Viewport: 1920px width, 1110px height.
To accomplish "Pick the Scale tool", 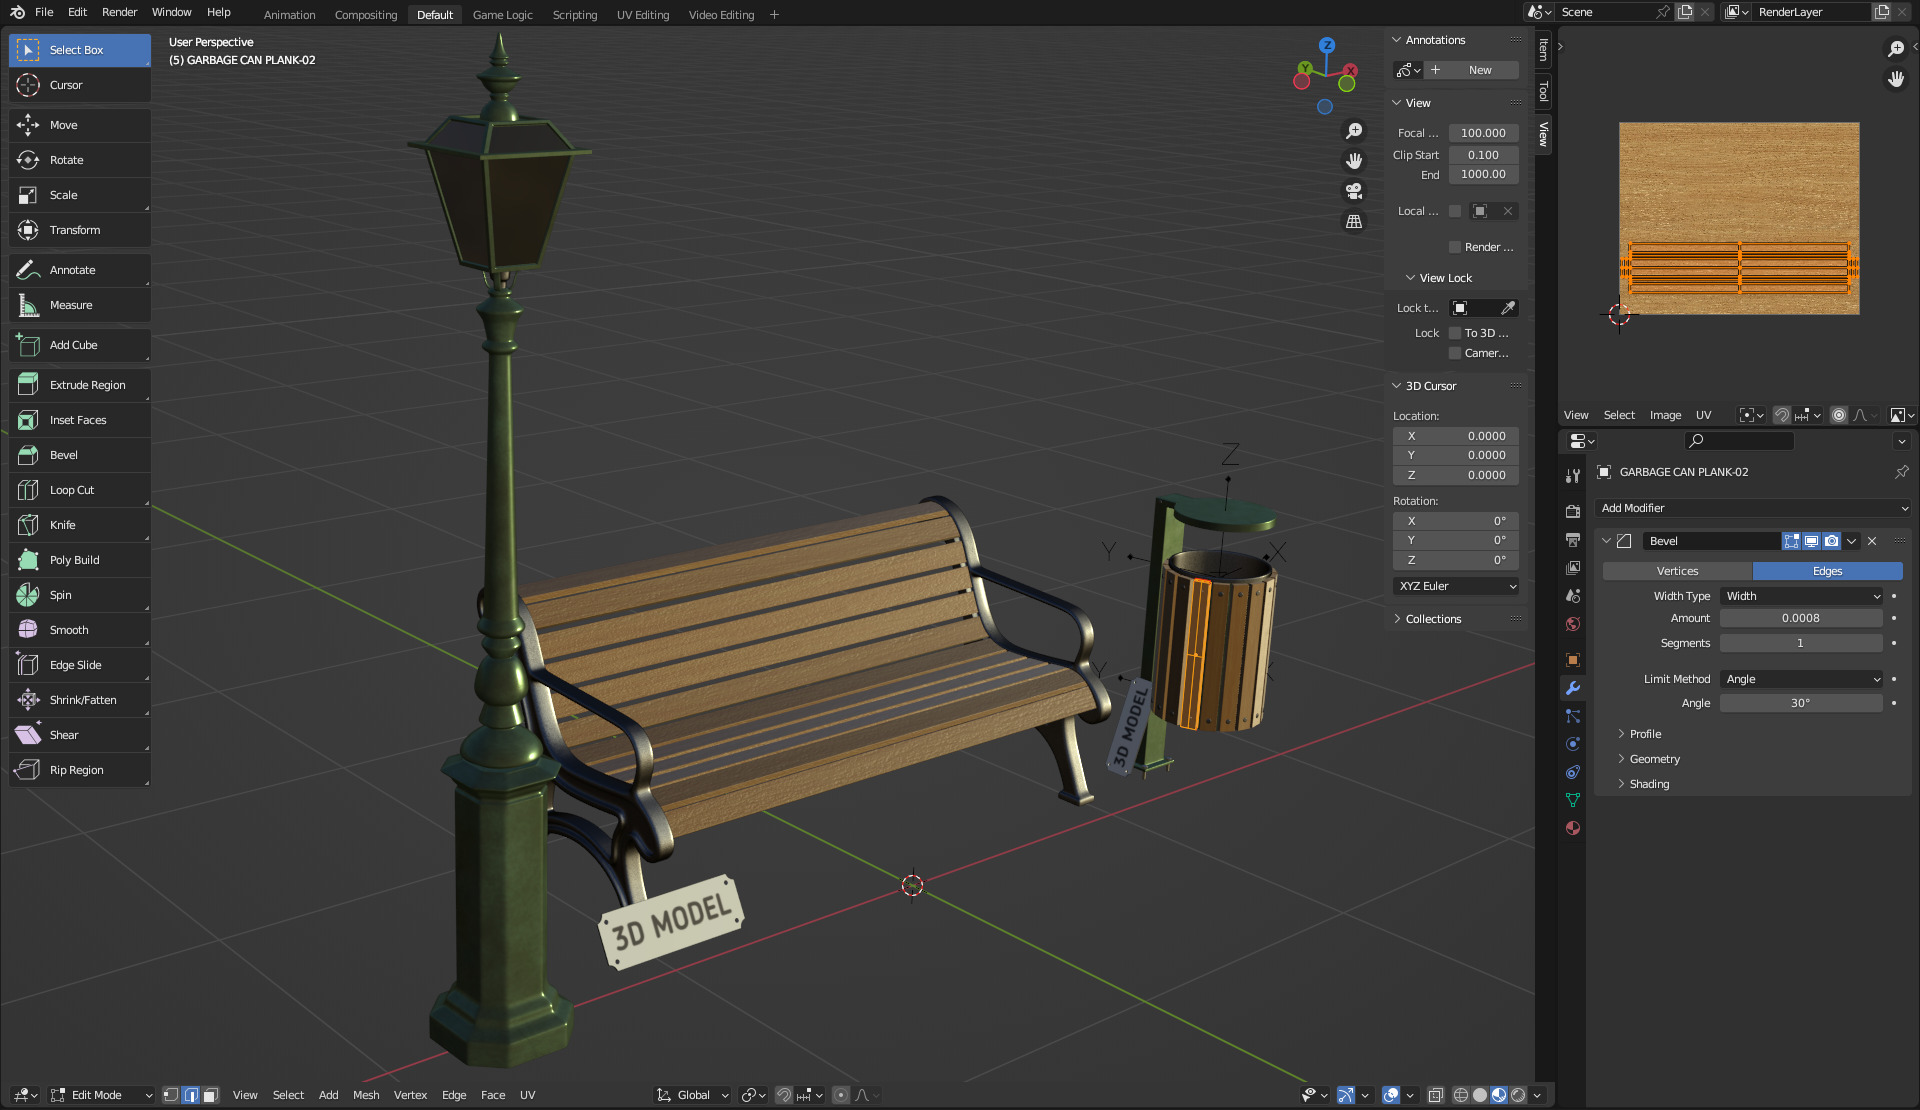I will (80, 195).
